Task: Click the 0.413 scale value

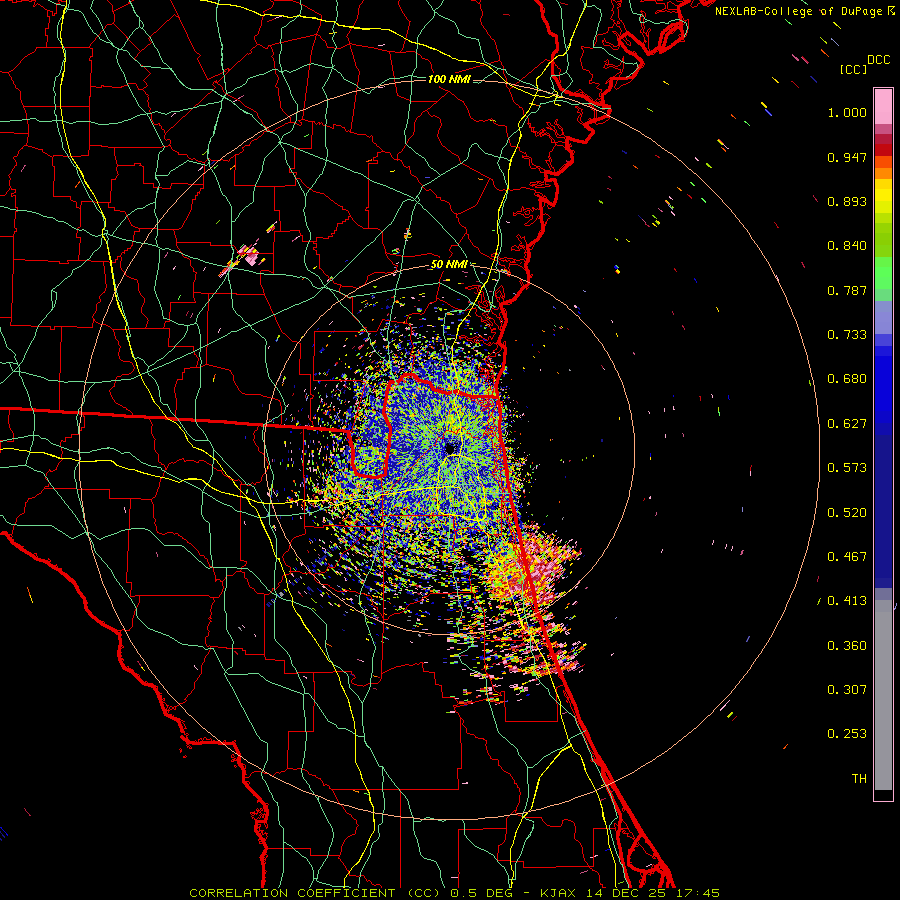Action: pos(847,601)
